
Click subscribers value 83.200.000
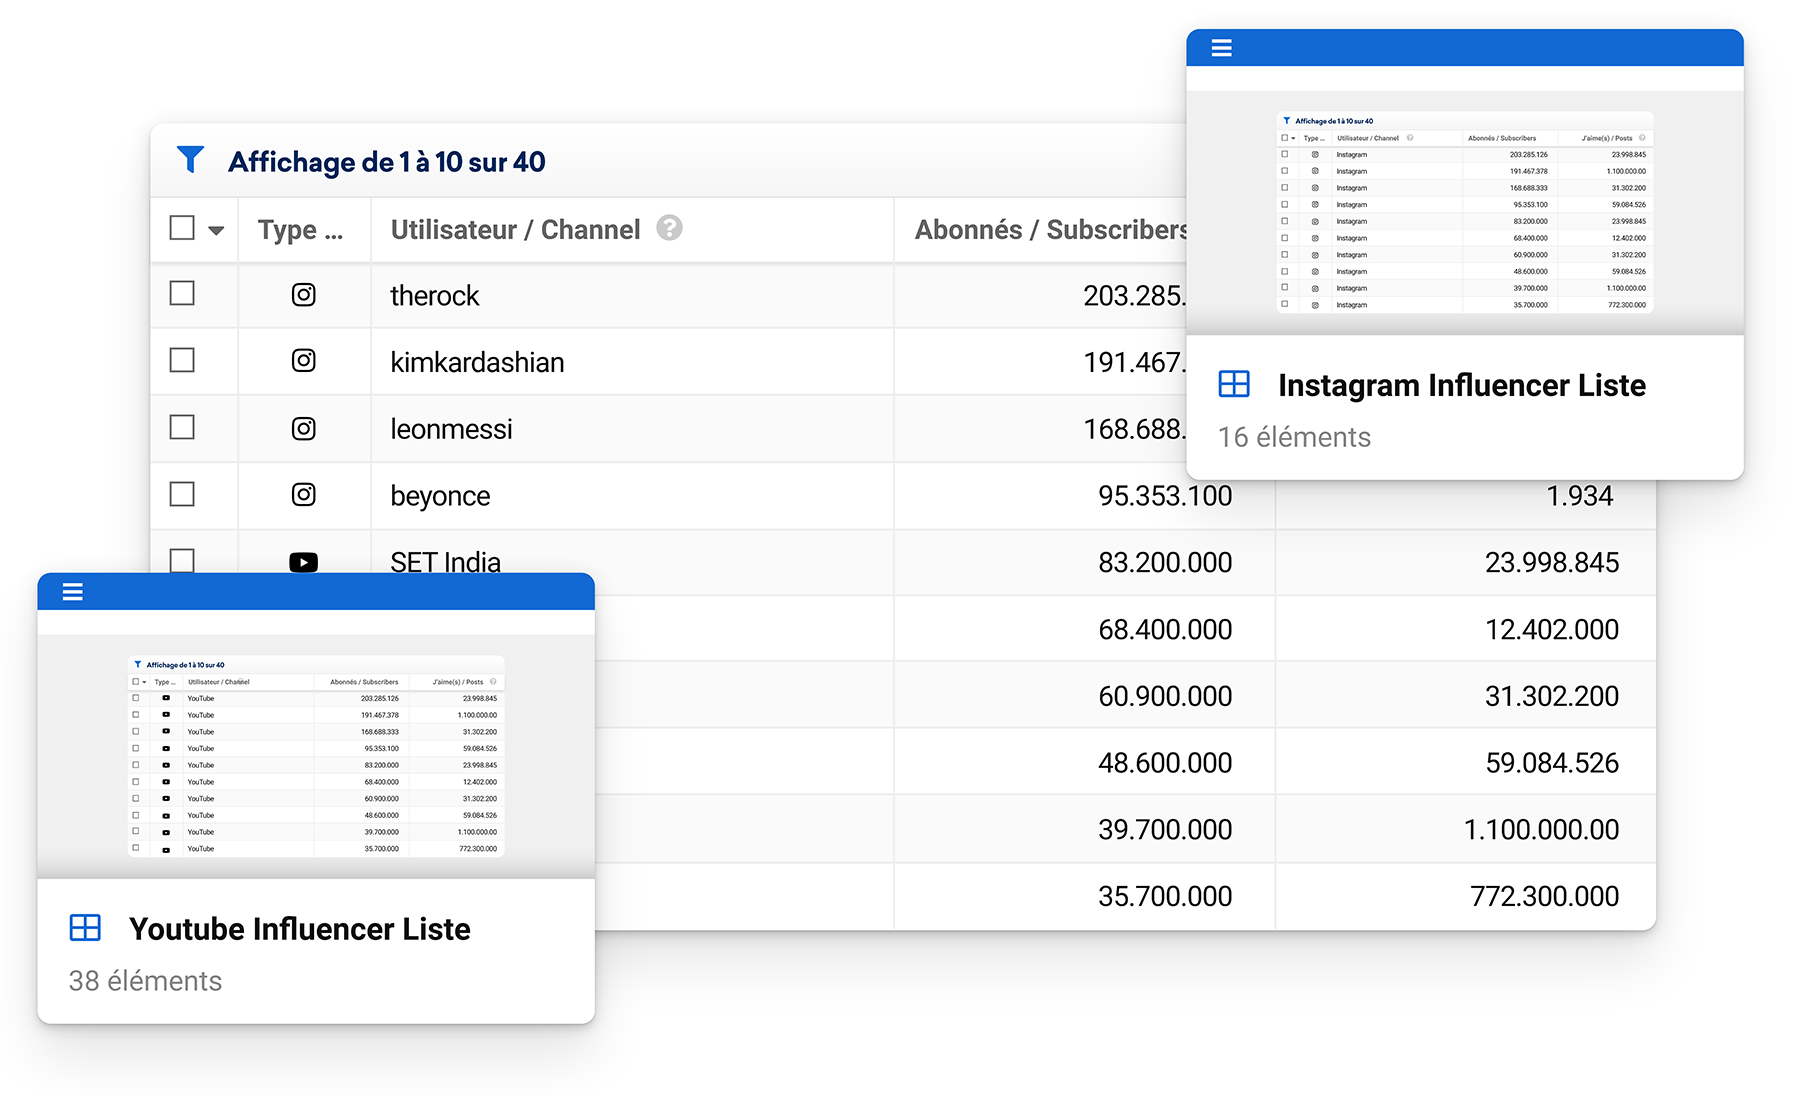[1165, 562]
